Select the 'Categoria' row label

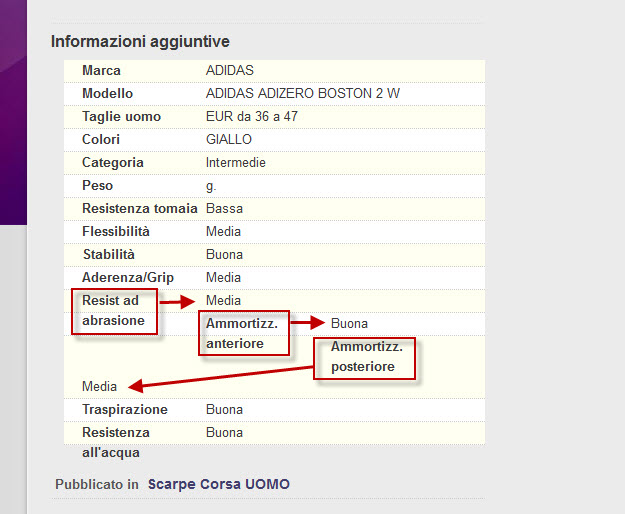(113, 163)
